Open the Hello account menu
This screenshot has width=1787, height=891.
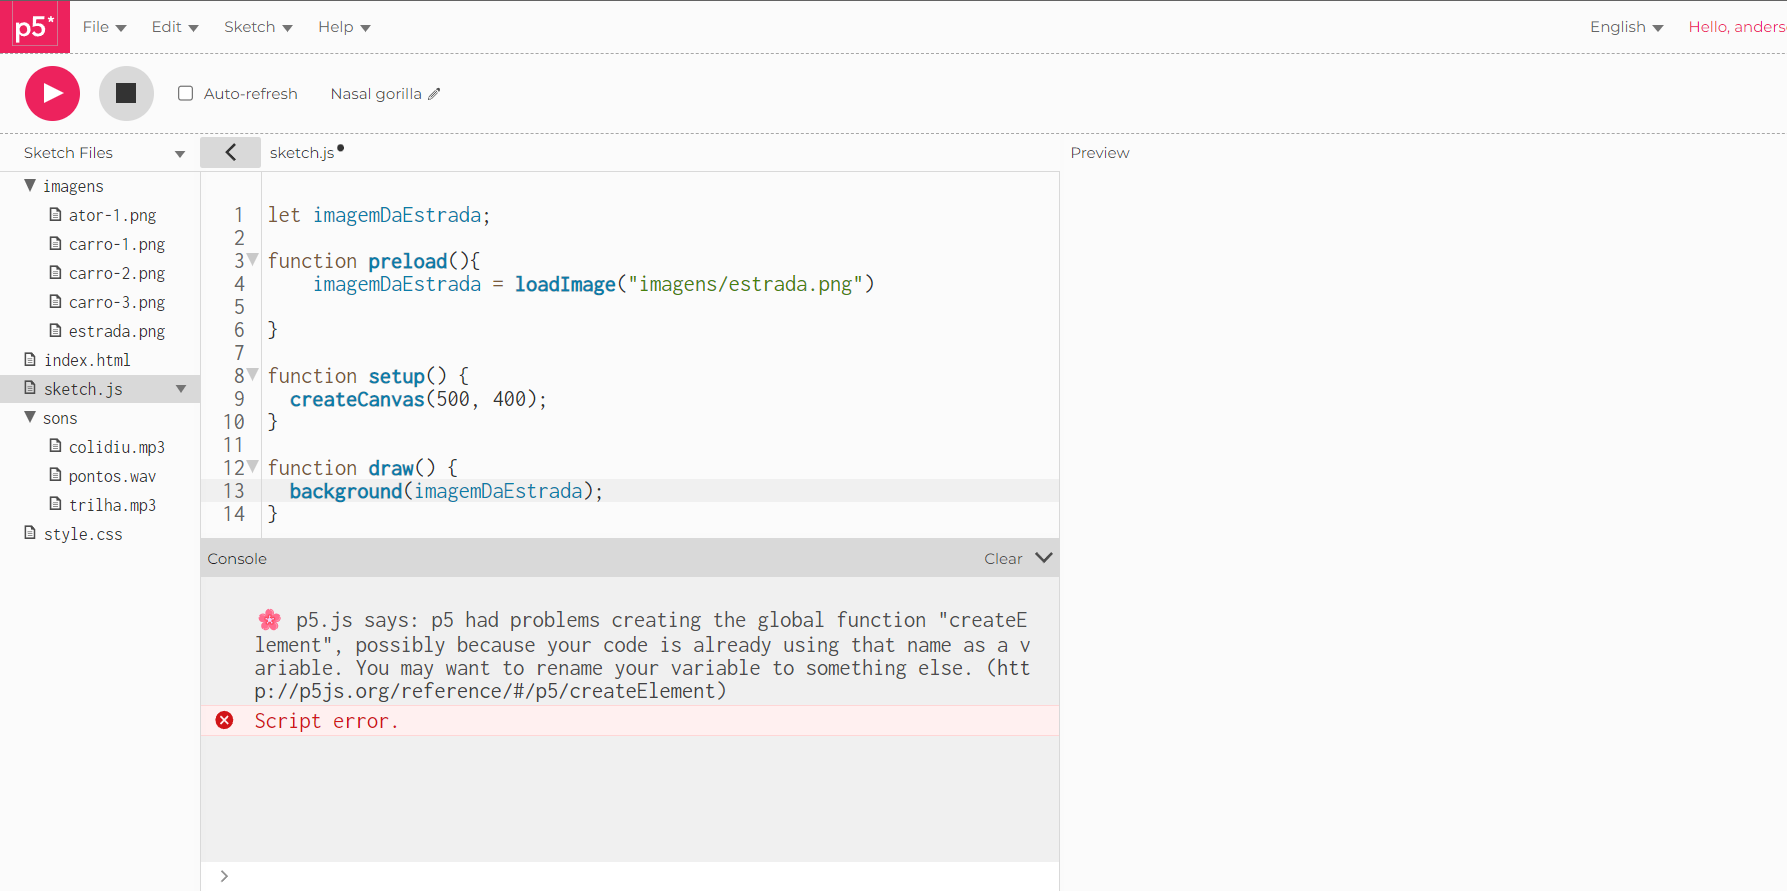(1737, 27)
